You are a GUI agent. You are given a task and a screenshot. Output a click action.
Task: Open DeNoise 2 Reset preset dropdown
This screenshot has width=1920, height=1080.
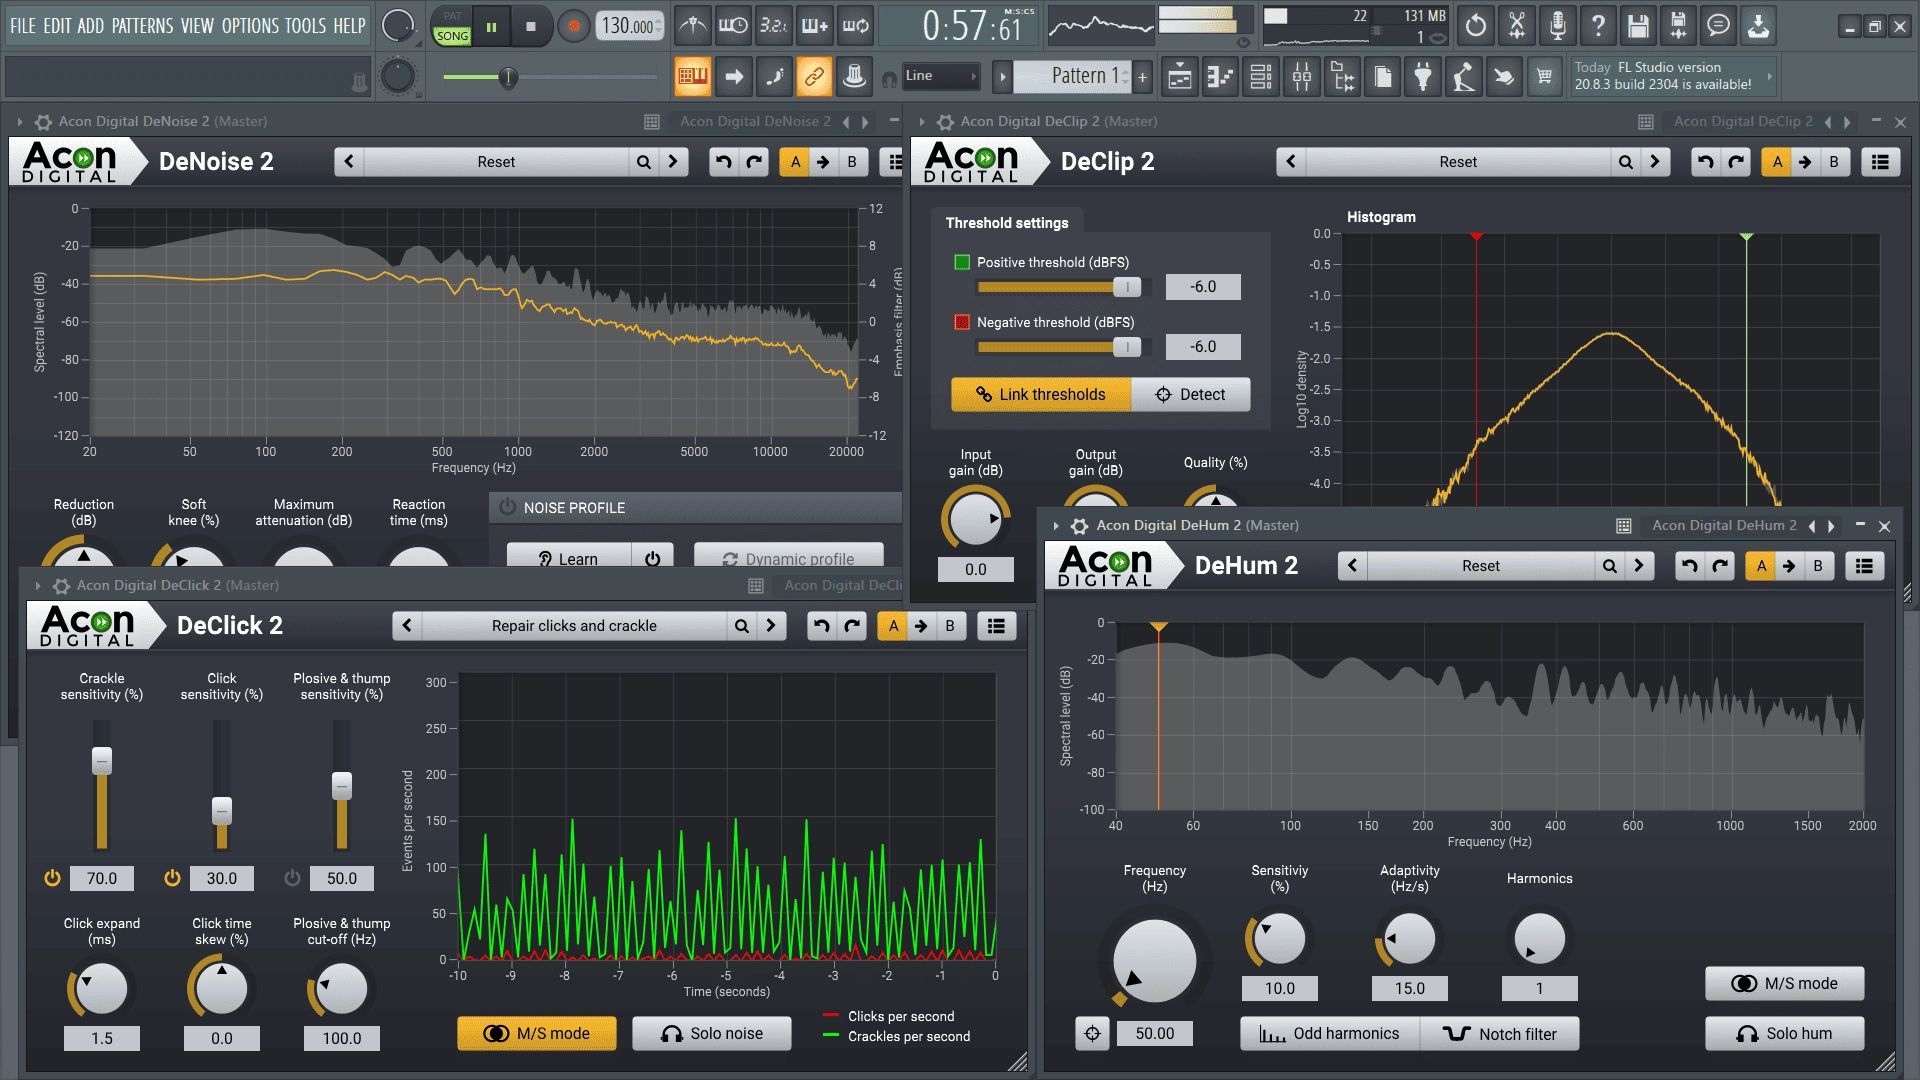(496, 162)
